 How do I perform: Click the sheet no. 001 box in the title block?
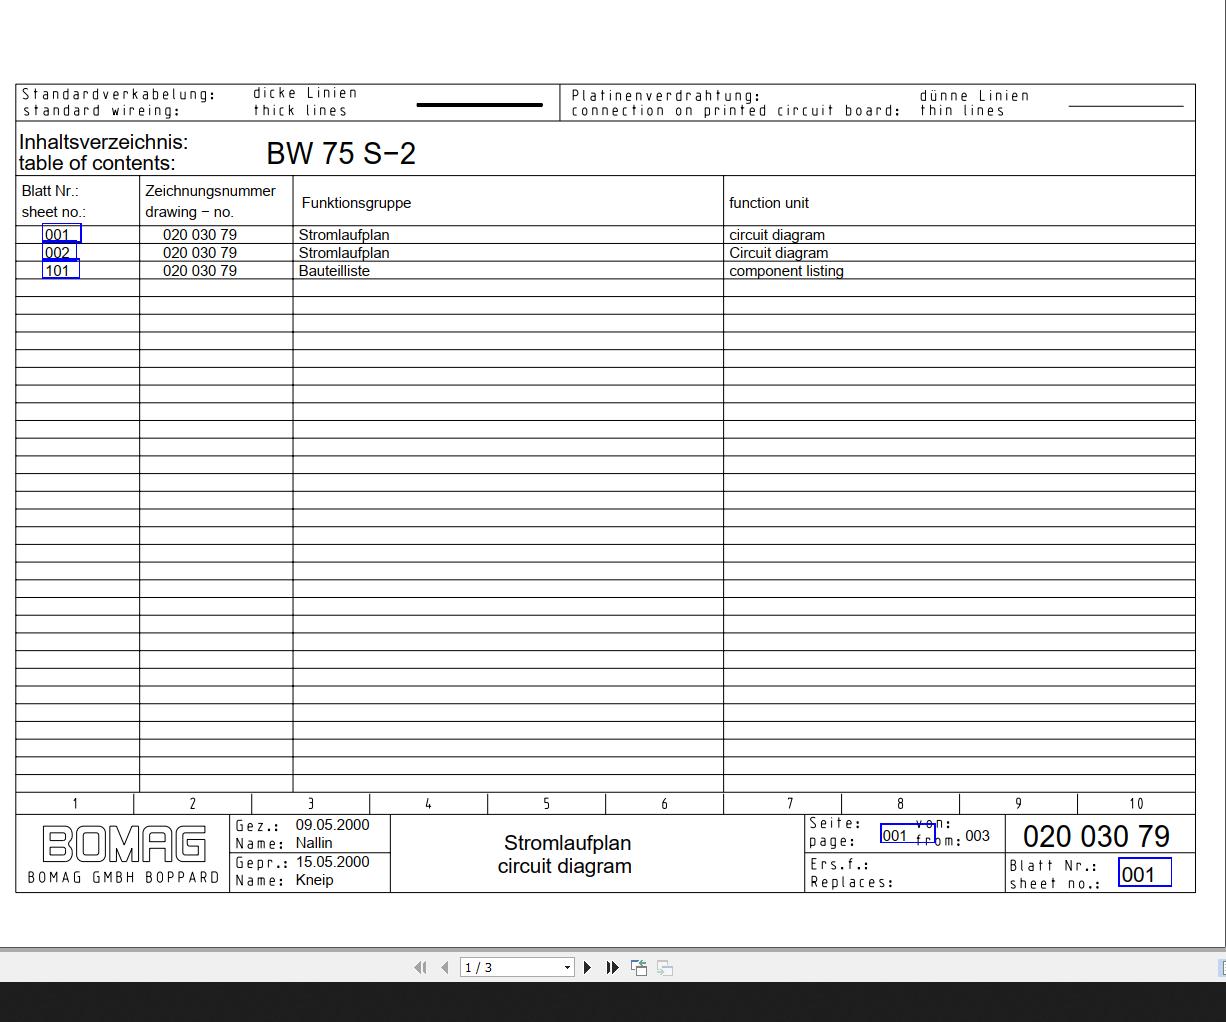click(x=1144, y=873)
